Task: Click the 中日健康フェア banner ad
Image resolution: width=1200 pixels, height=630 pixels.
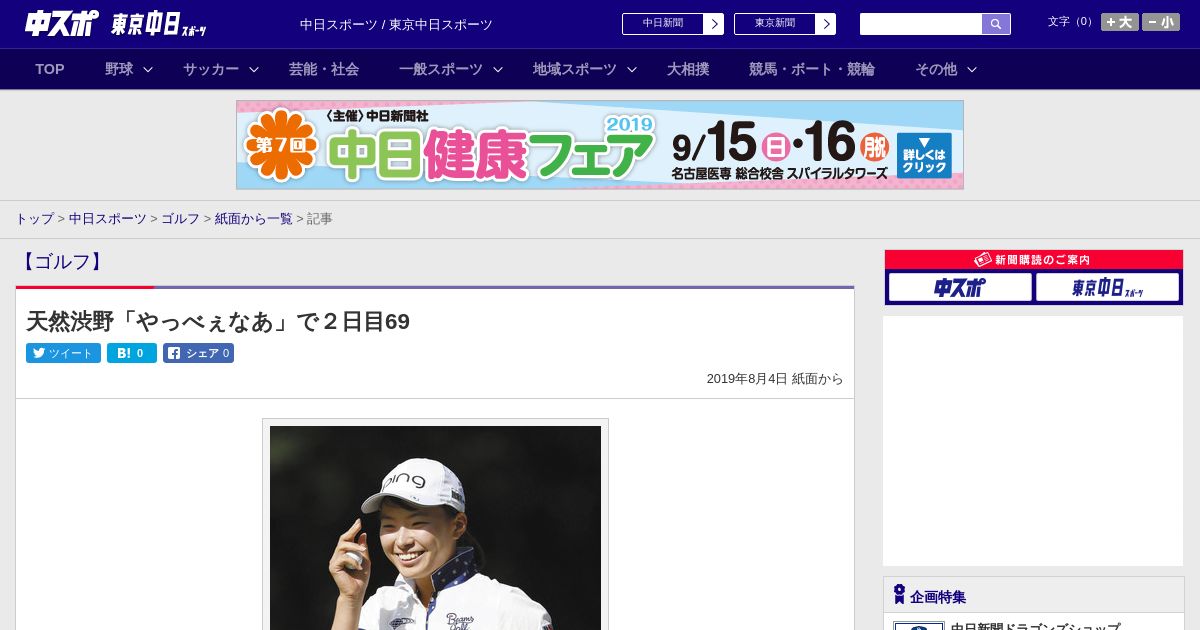Action: coord(600,145)
